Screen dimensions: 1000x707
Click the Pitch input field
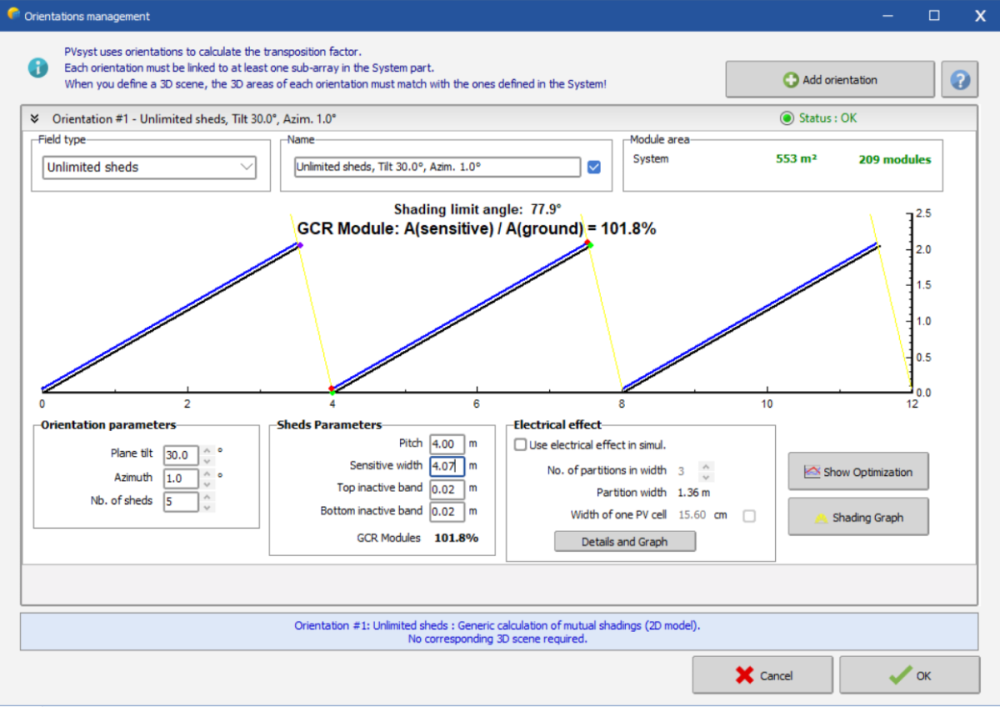click(446, 444)
